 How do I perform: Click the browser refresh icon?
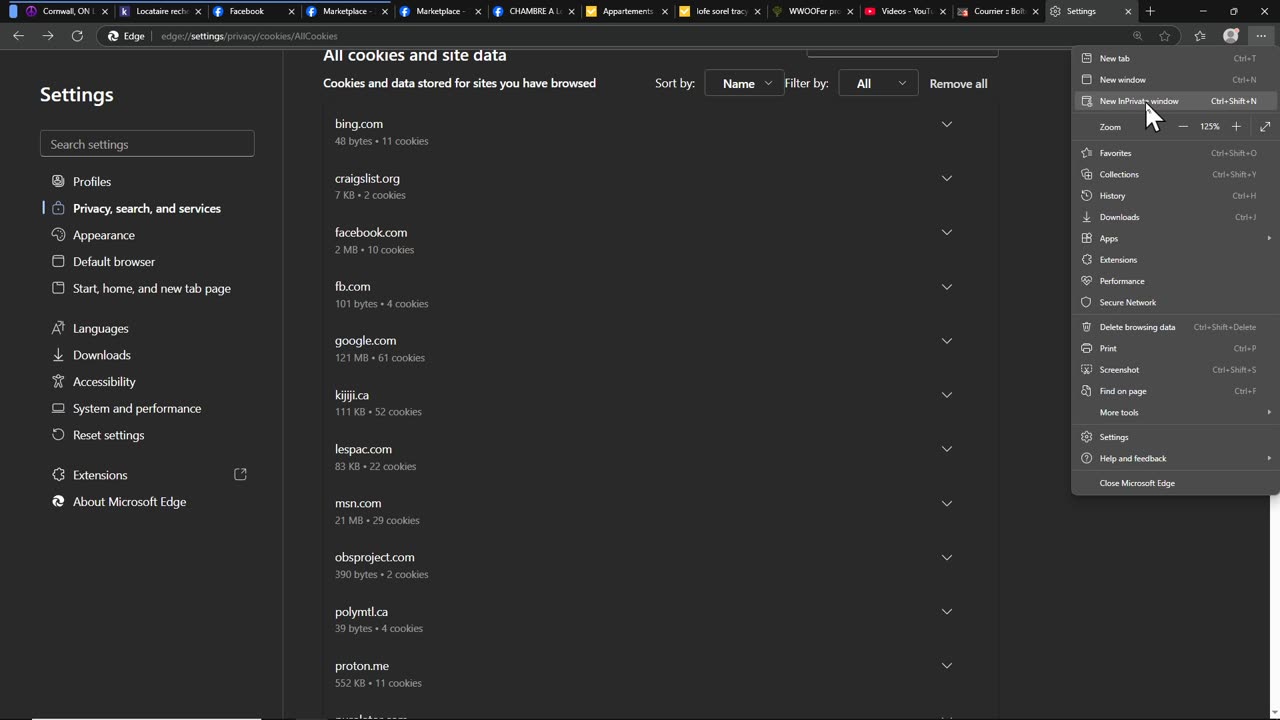[x=77, y=36]
